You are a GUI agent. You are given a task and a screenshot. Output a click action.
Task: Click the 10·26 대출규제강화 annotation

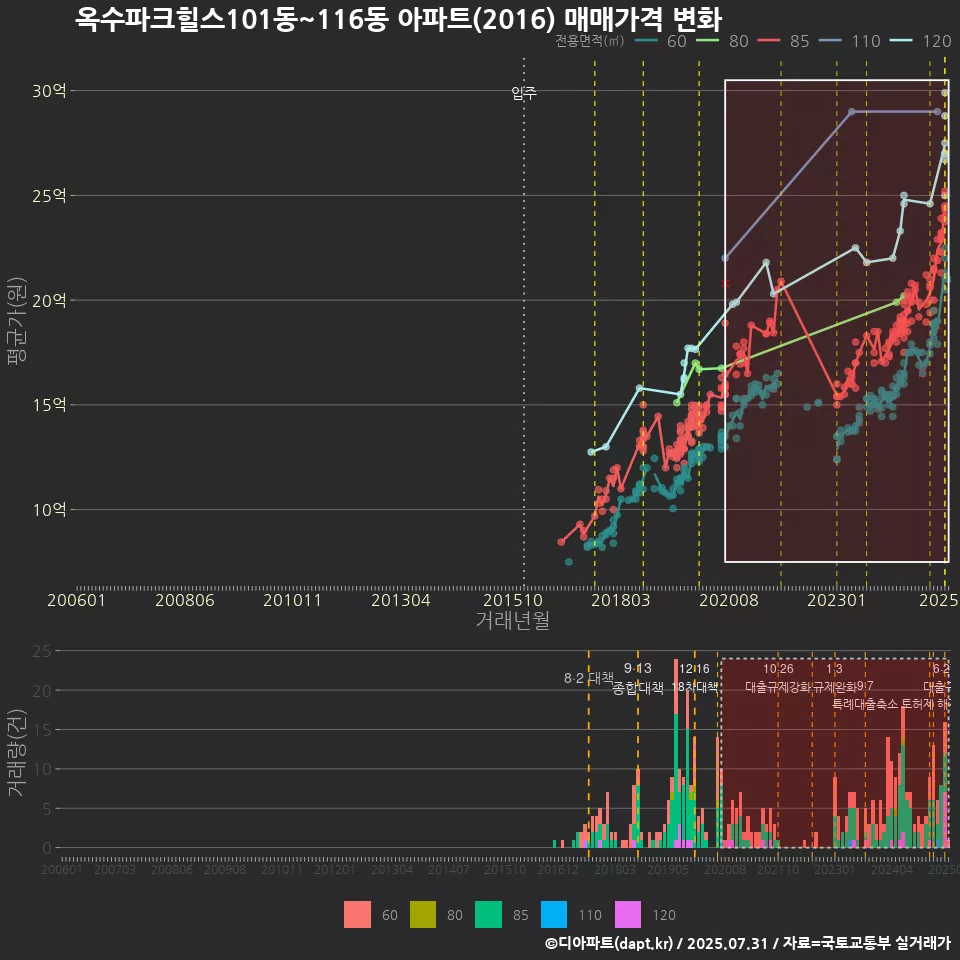778,678
